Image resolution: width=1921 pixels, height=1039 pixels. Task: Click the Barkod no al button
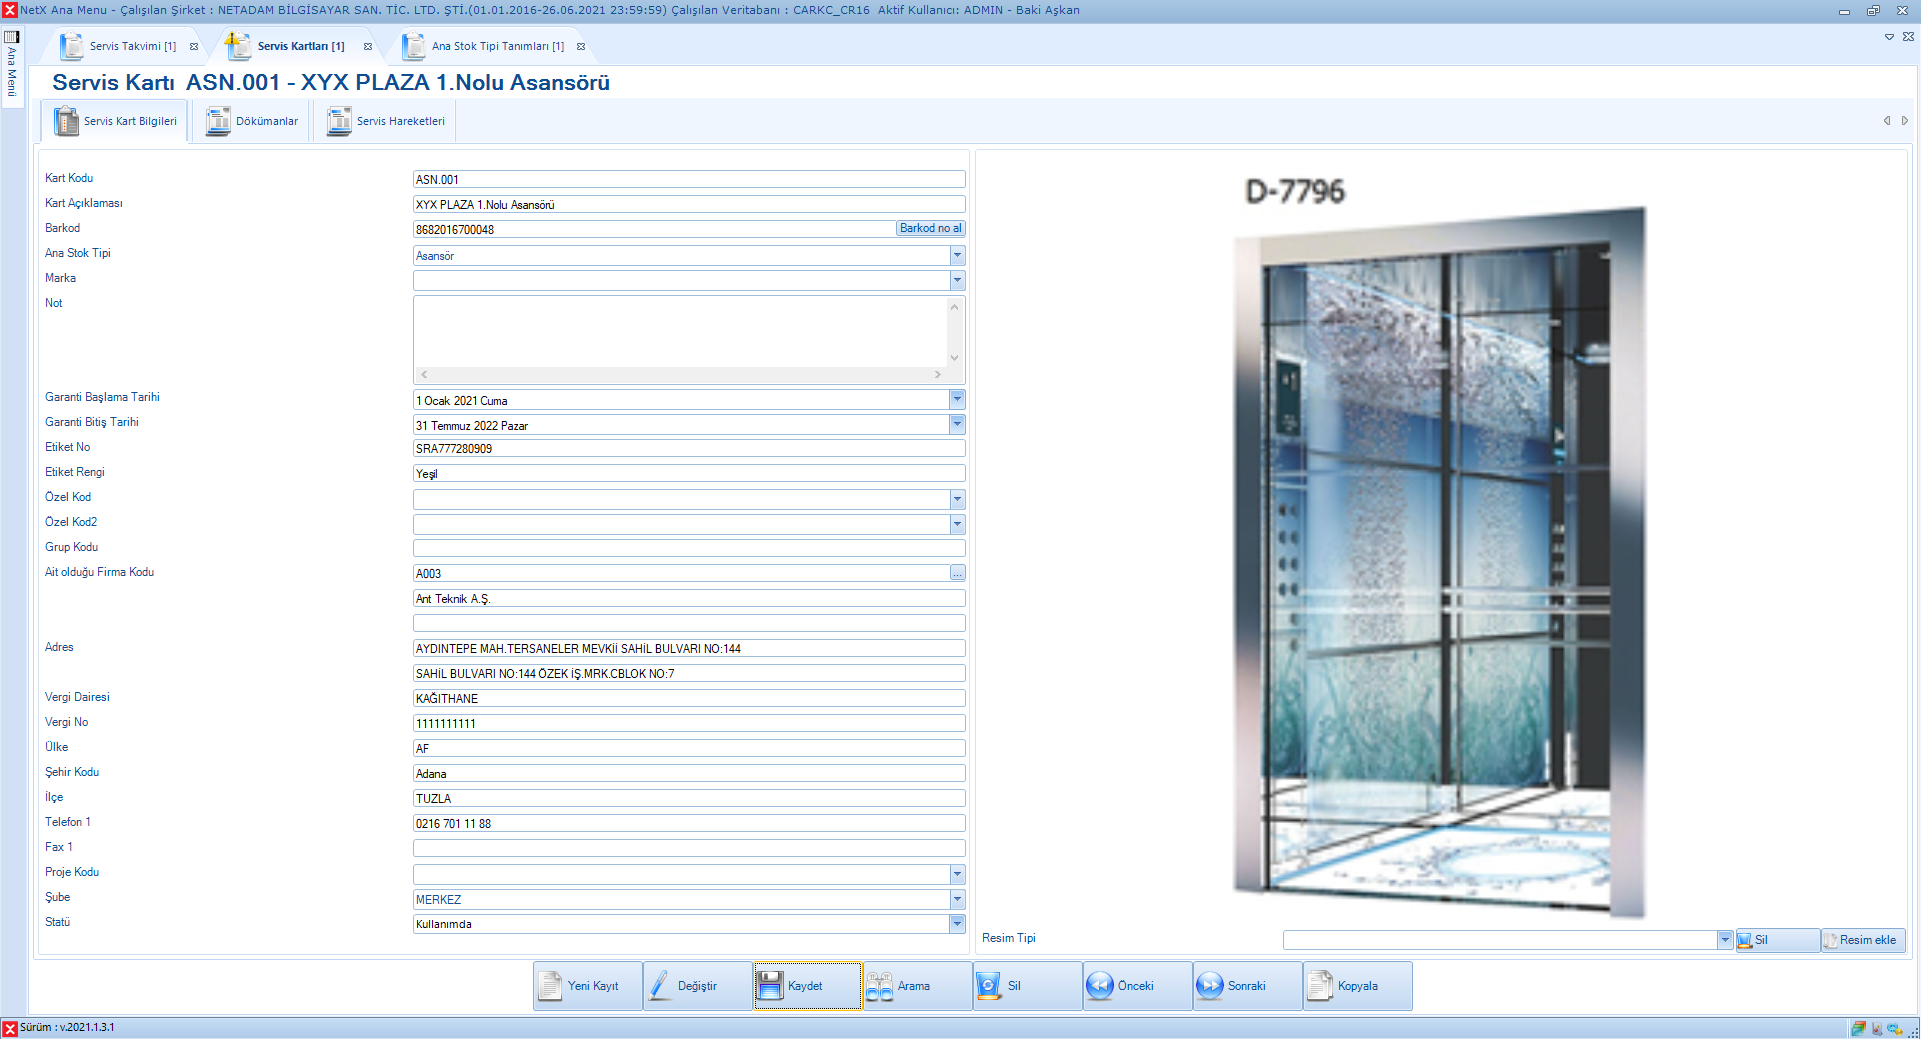(930, 229)
